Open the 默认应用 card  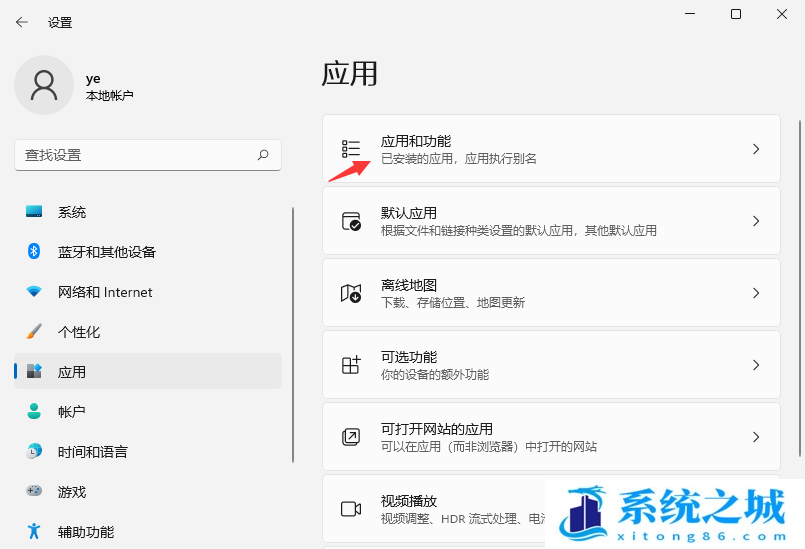tap(551, 221)
